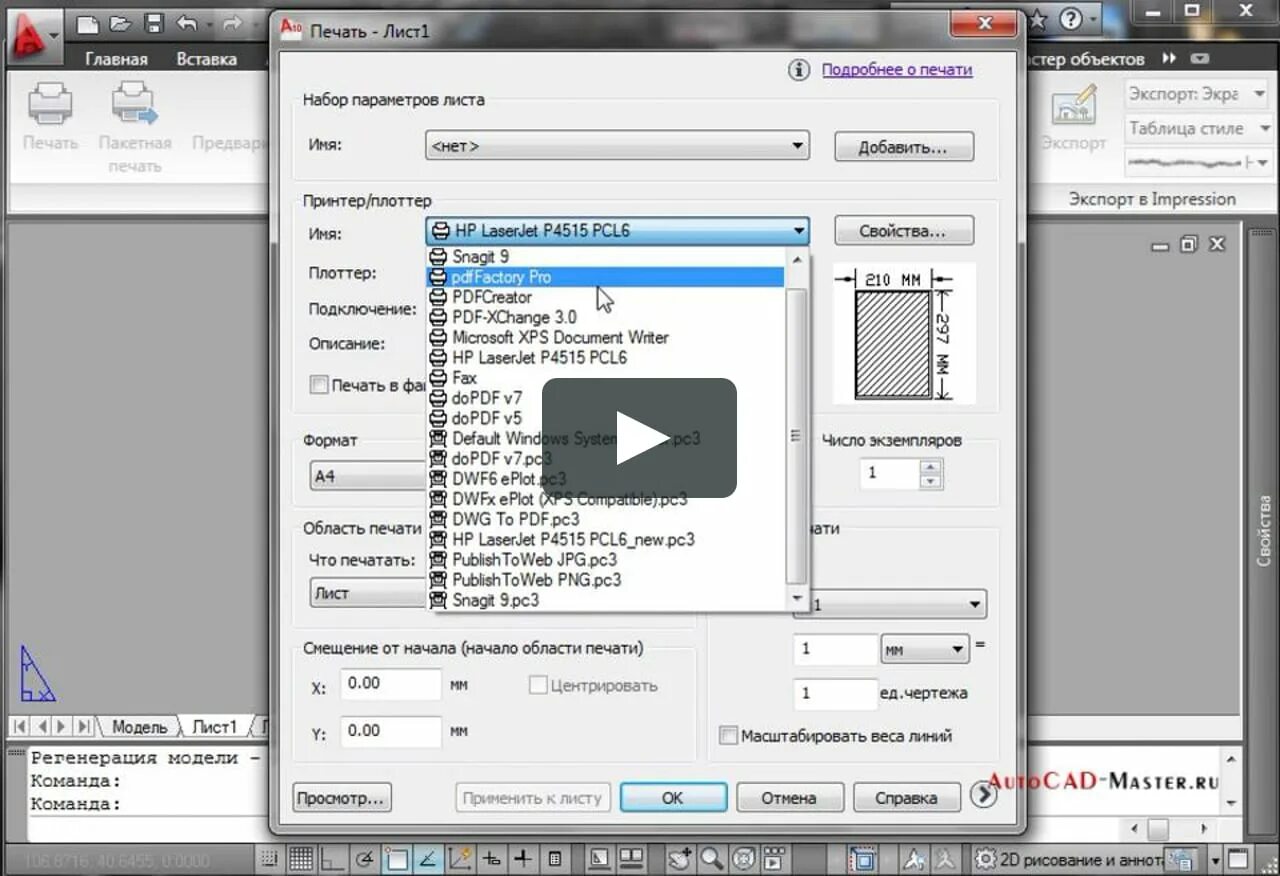1280x876 pixels.
Task: Click the Свойства... button
Action: (x=904, y=231)
